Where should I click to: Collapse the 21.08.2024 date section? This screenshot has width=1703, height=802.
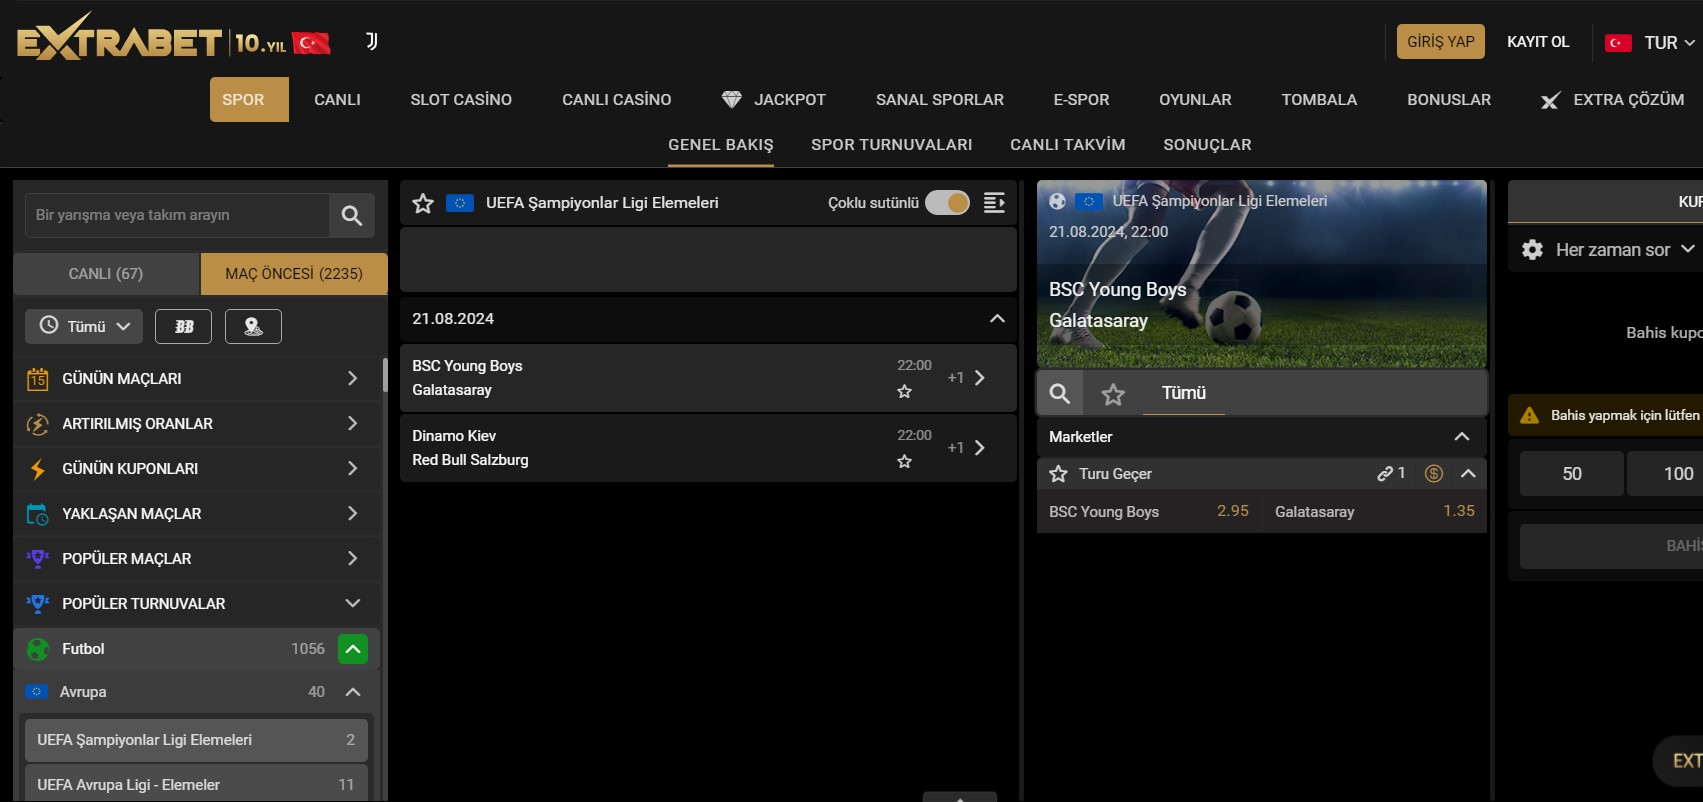click(997, 318)
